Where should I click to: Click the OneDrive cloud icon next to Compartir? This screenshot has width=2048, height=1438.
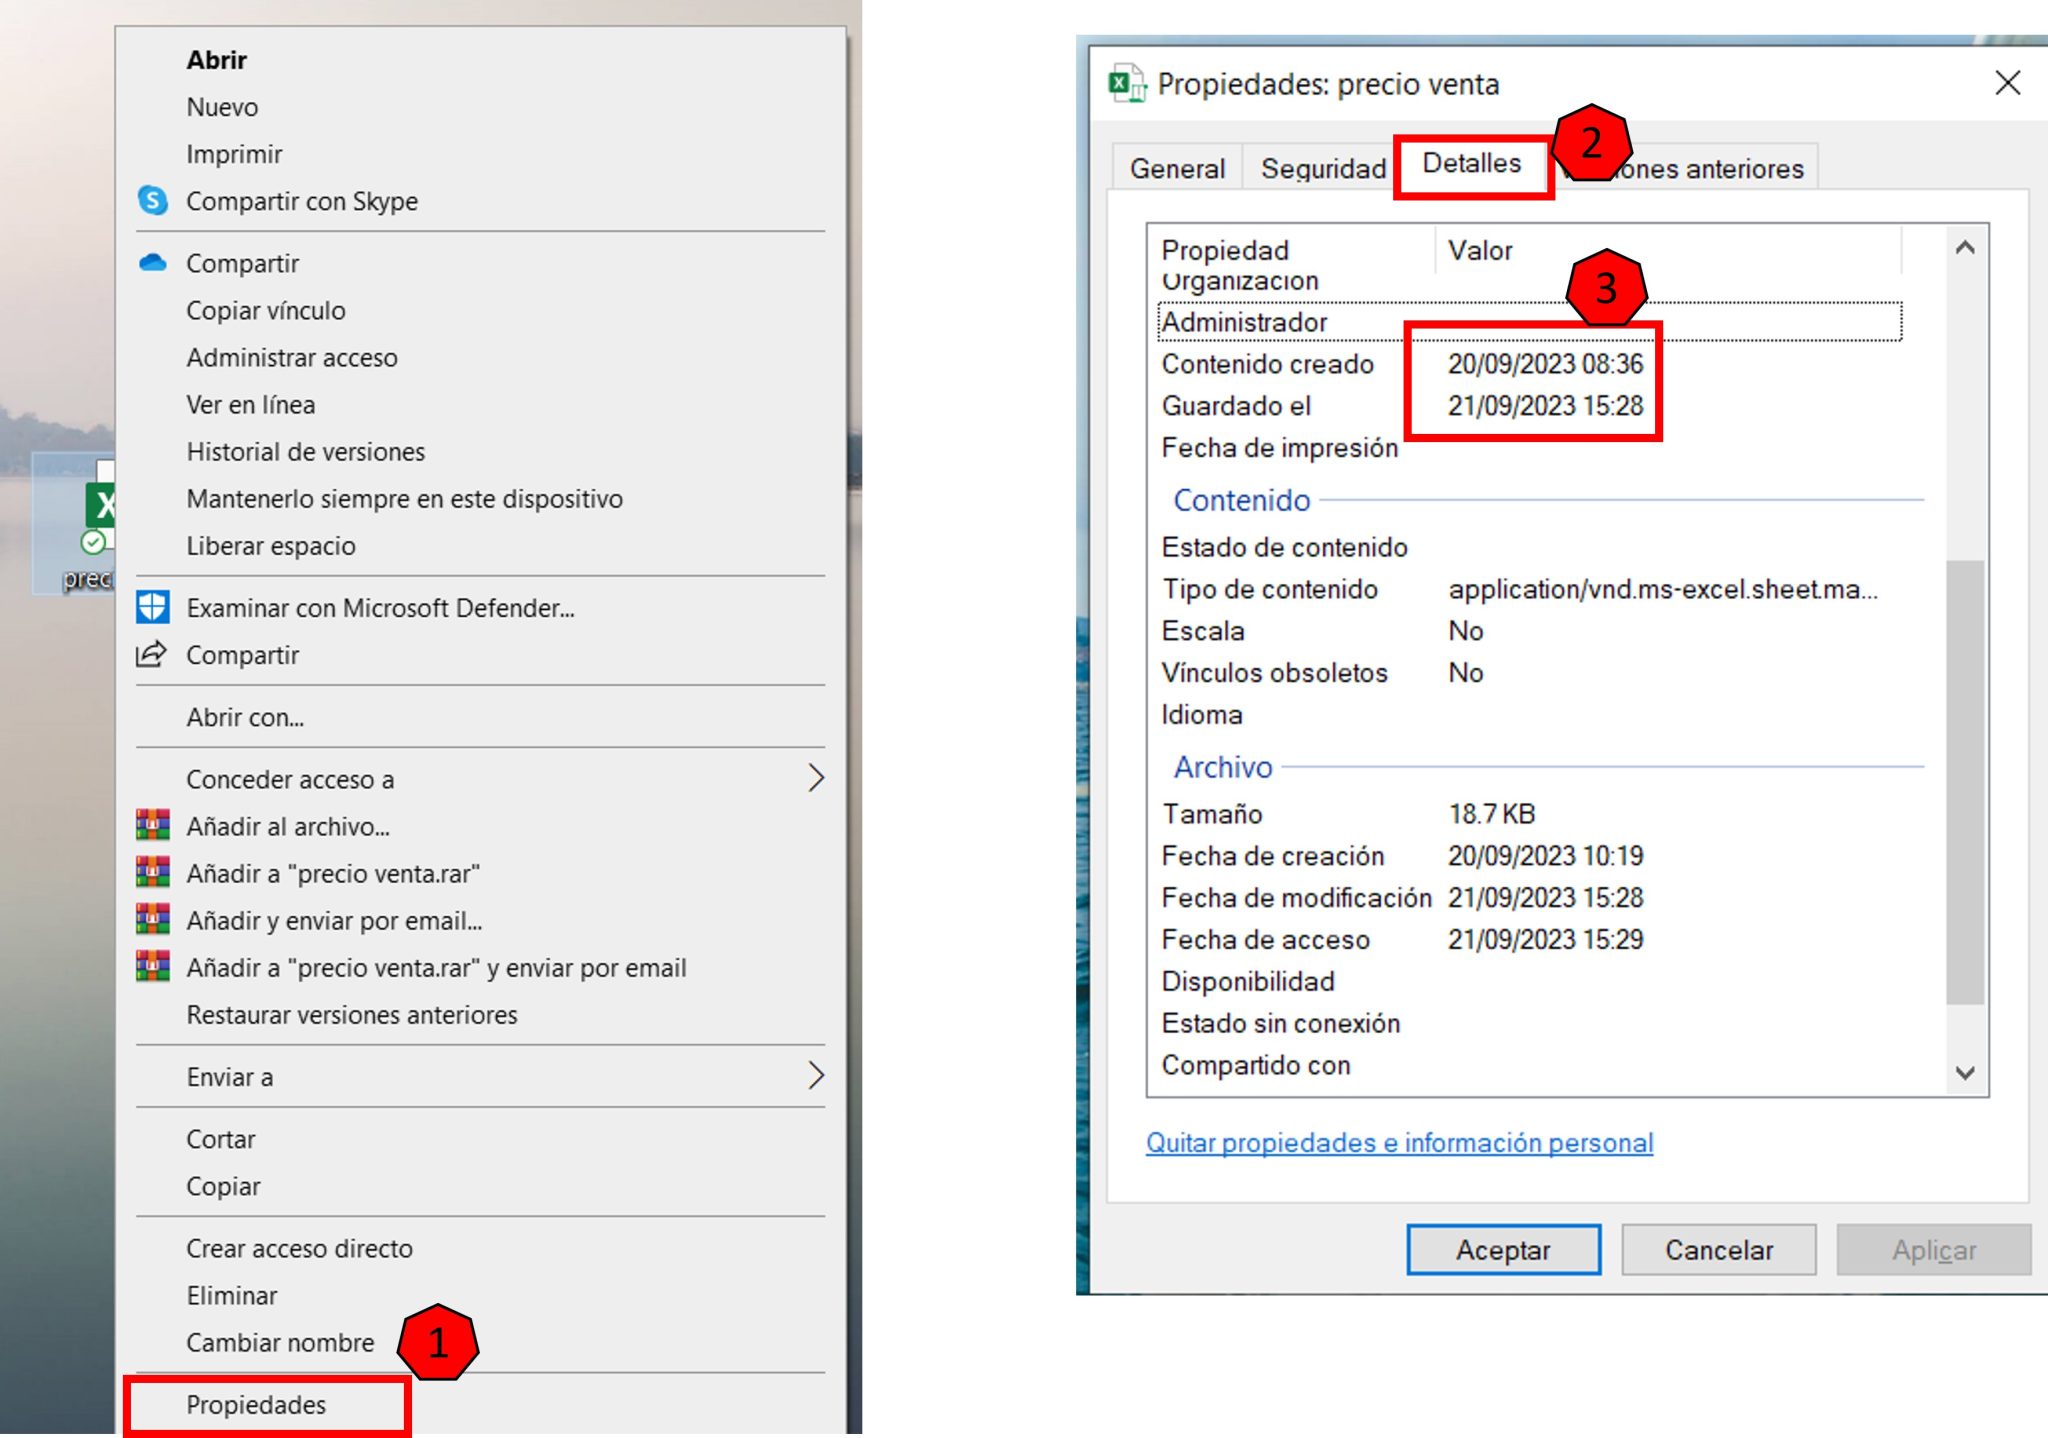tap(152, 263)
